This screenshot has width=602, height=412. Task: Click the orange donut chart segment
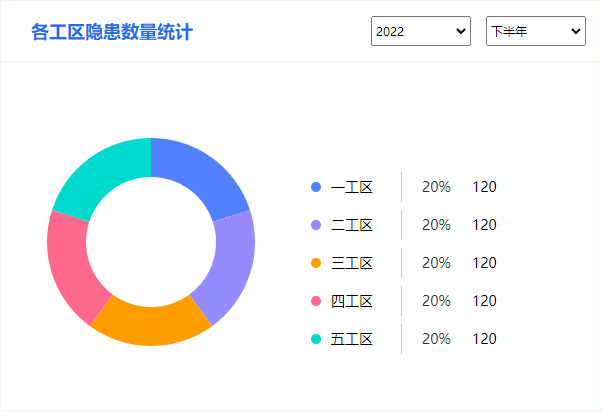click(151, 324)
